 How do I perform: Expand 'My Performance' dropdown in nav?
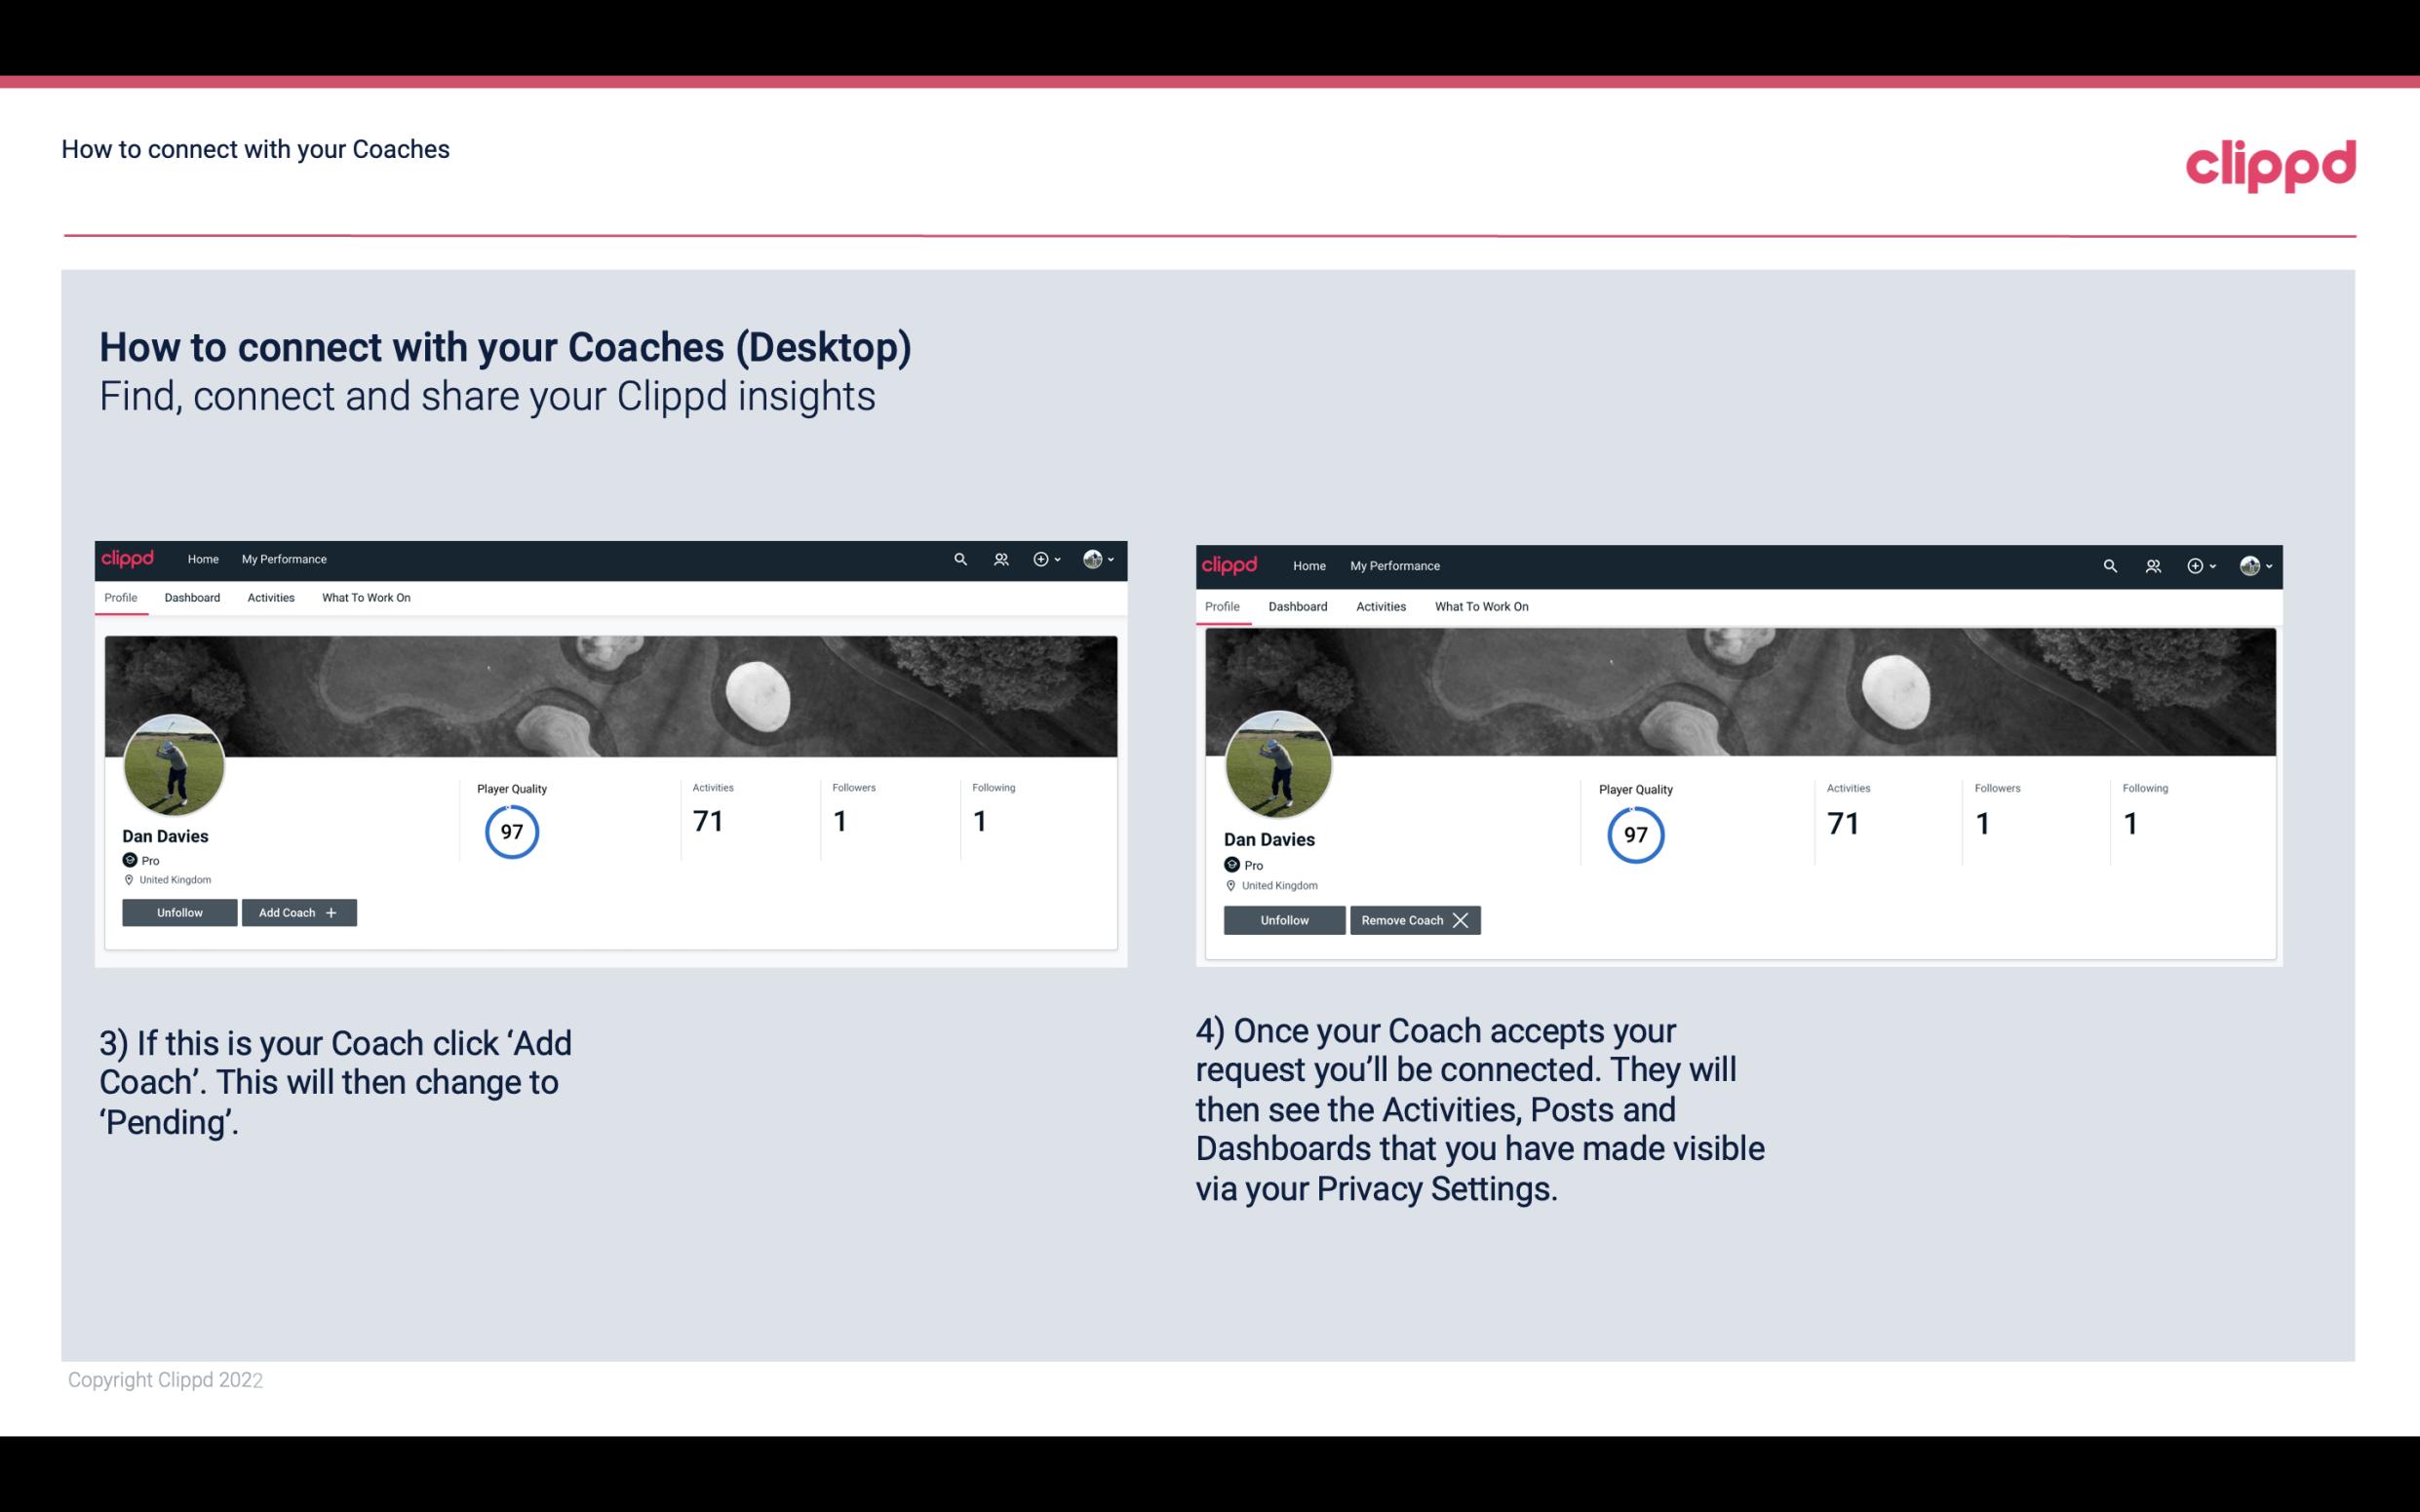[282, 560]
